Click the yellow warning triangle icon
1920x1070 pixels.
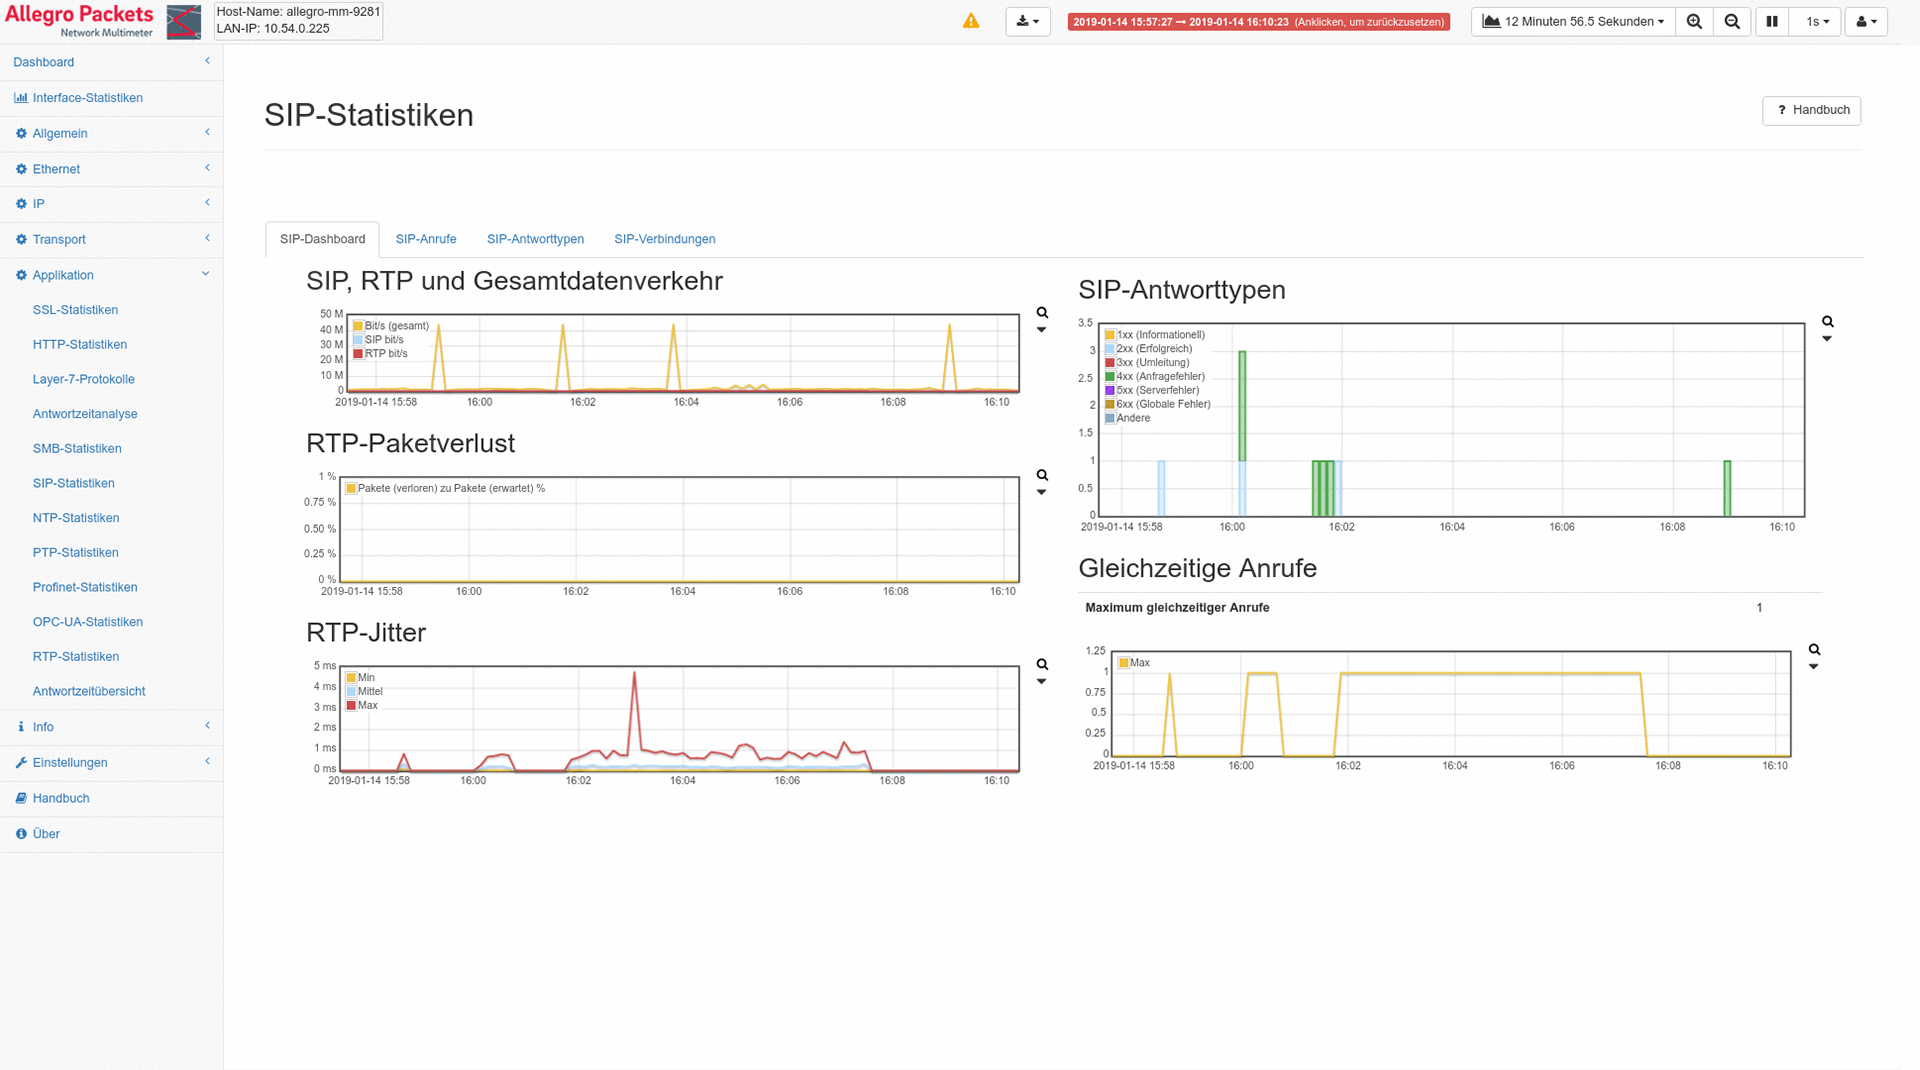[970, 21]
